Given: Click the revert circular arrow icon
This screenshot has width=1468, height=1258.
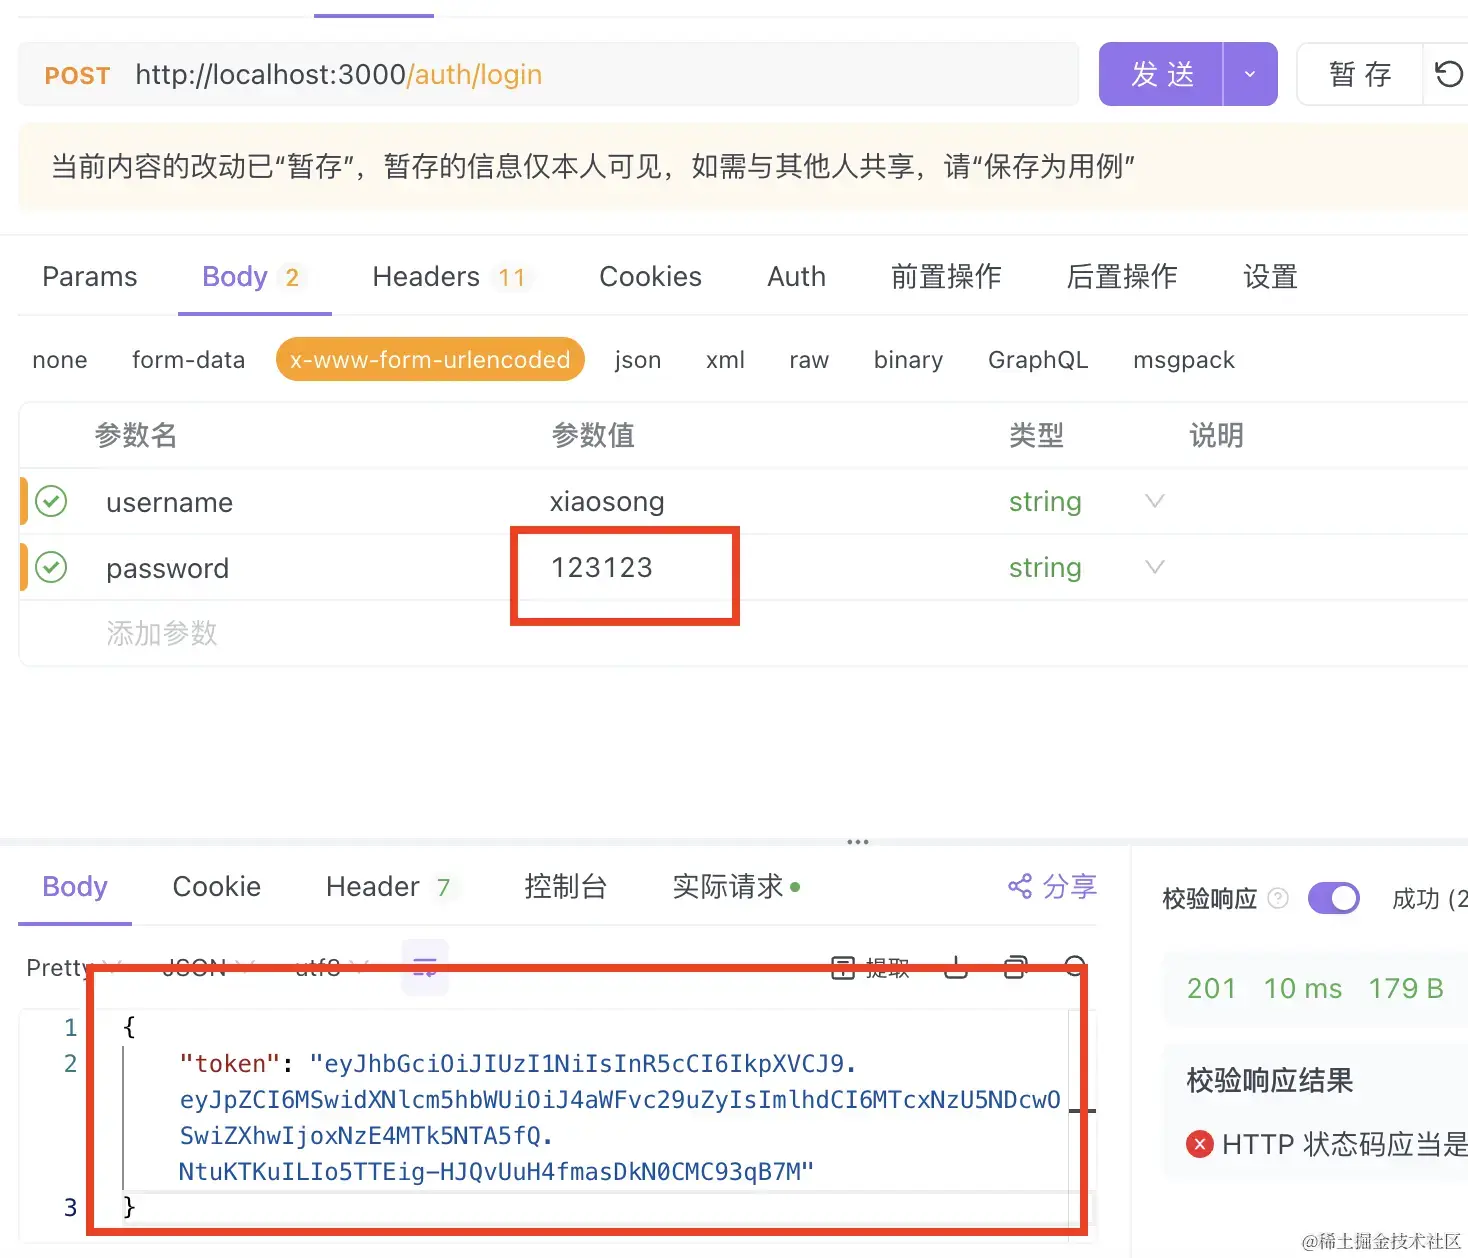Looking at the screenshot, I should [1447, 74].
